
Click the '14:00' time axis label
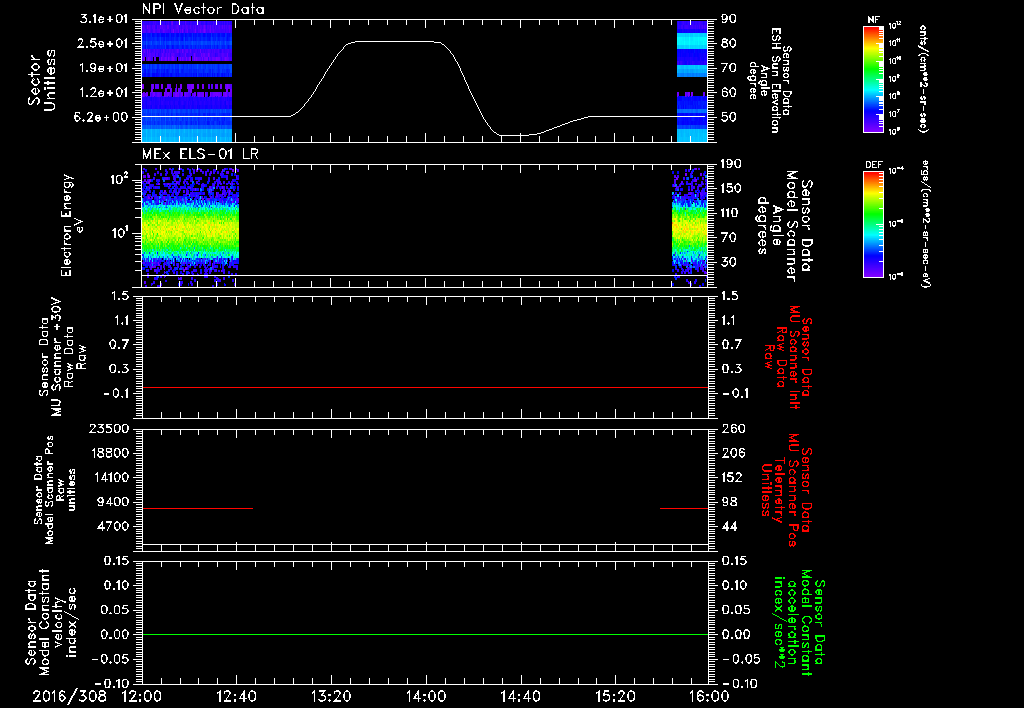click(426, 696)
